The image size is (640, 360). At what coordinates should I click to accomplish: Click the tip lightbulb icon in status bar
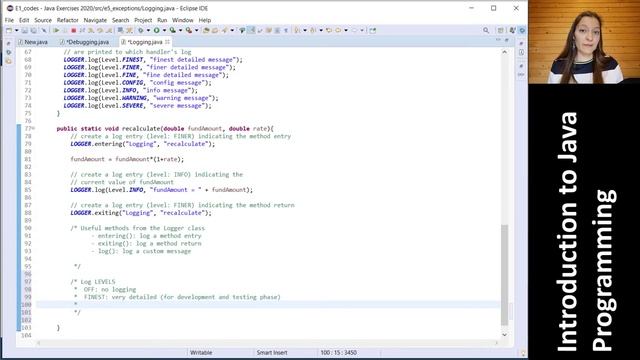(523, 353)
